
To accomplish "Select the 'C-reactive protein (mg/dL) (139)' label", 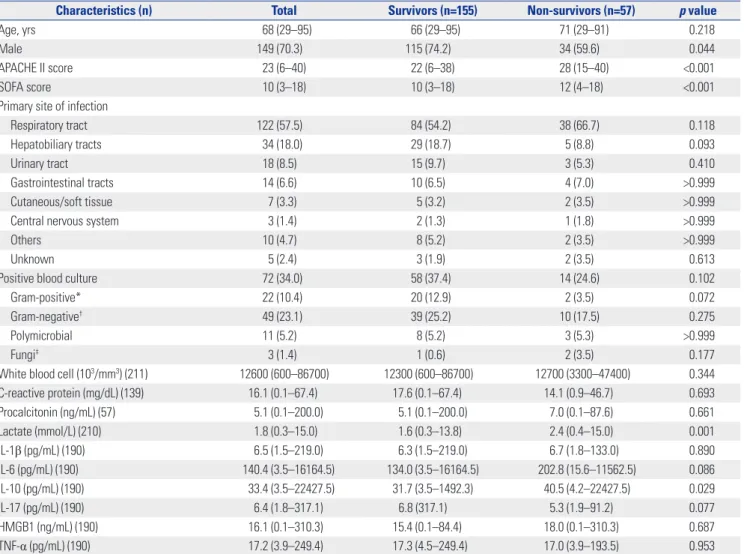I will click(x=72, y=393).
